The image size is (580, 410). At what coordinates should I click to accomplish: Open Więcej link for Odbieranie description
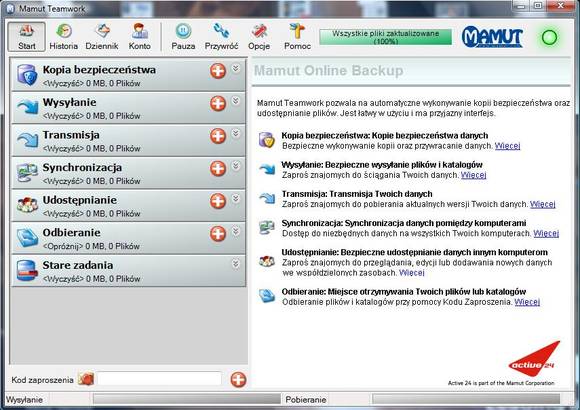point(527,302)
